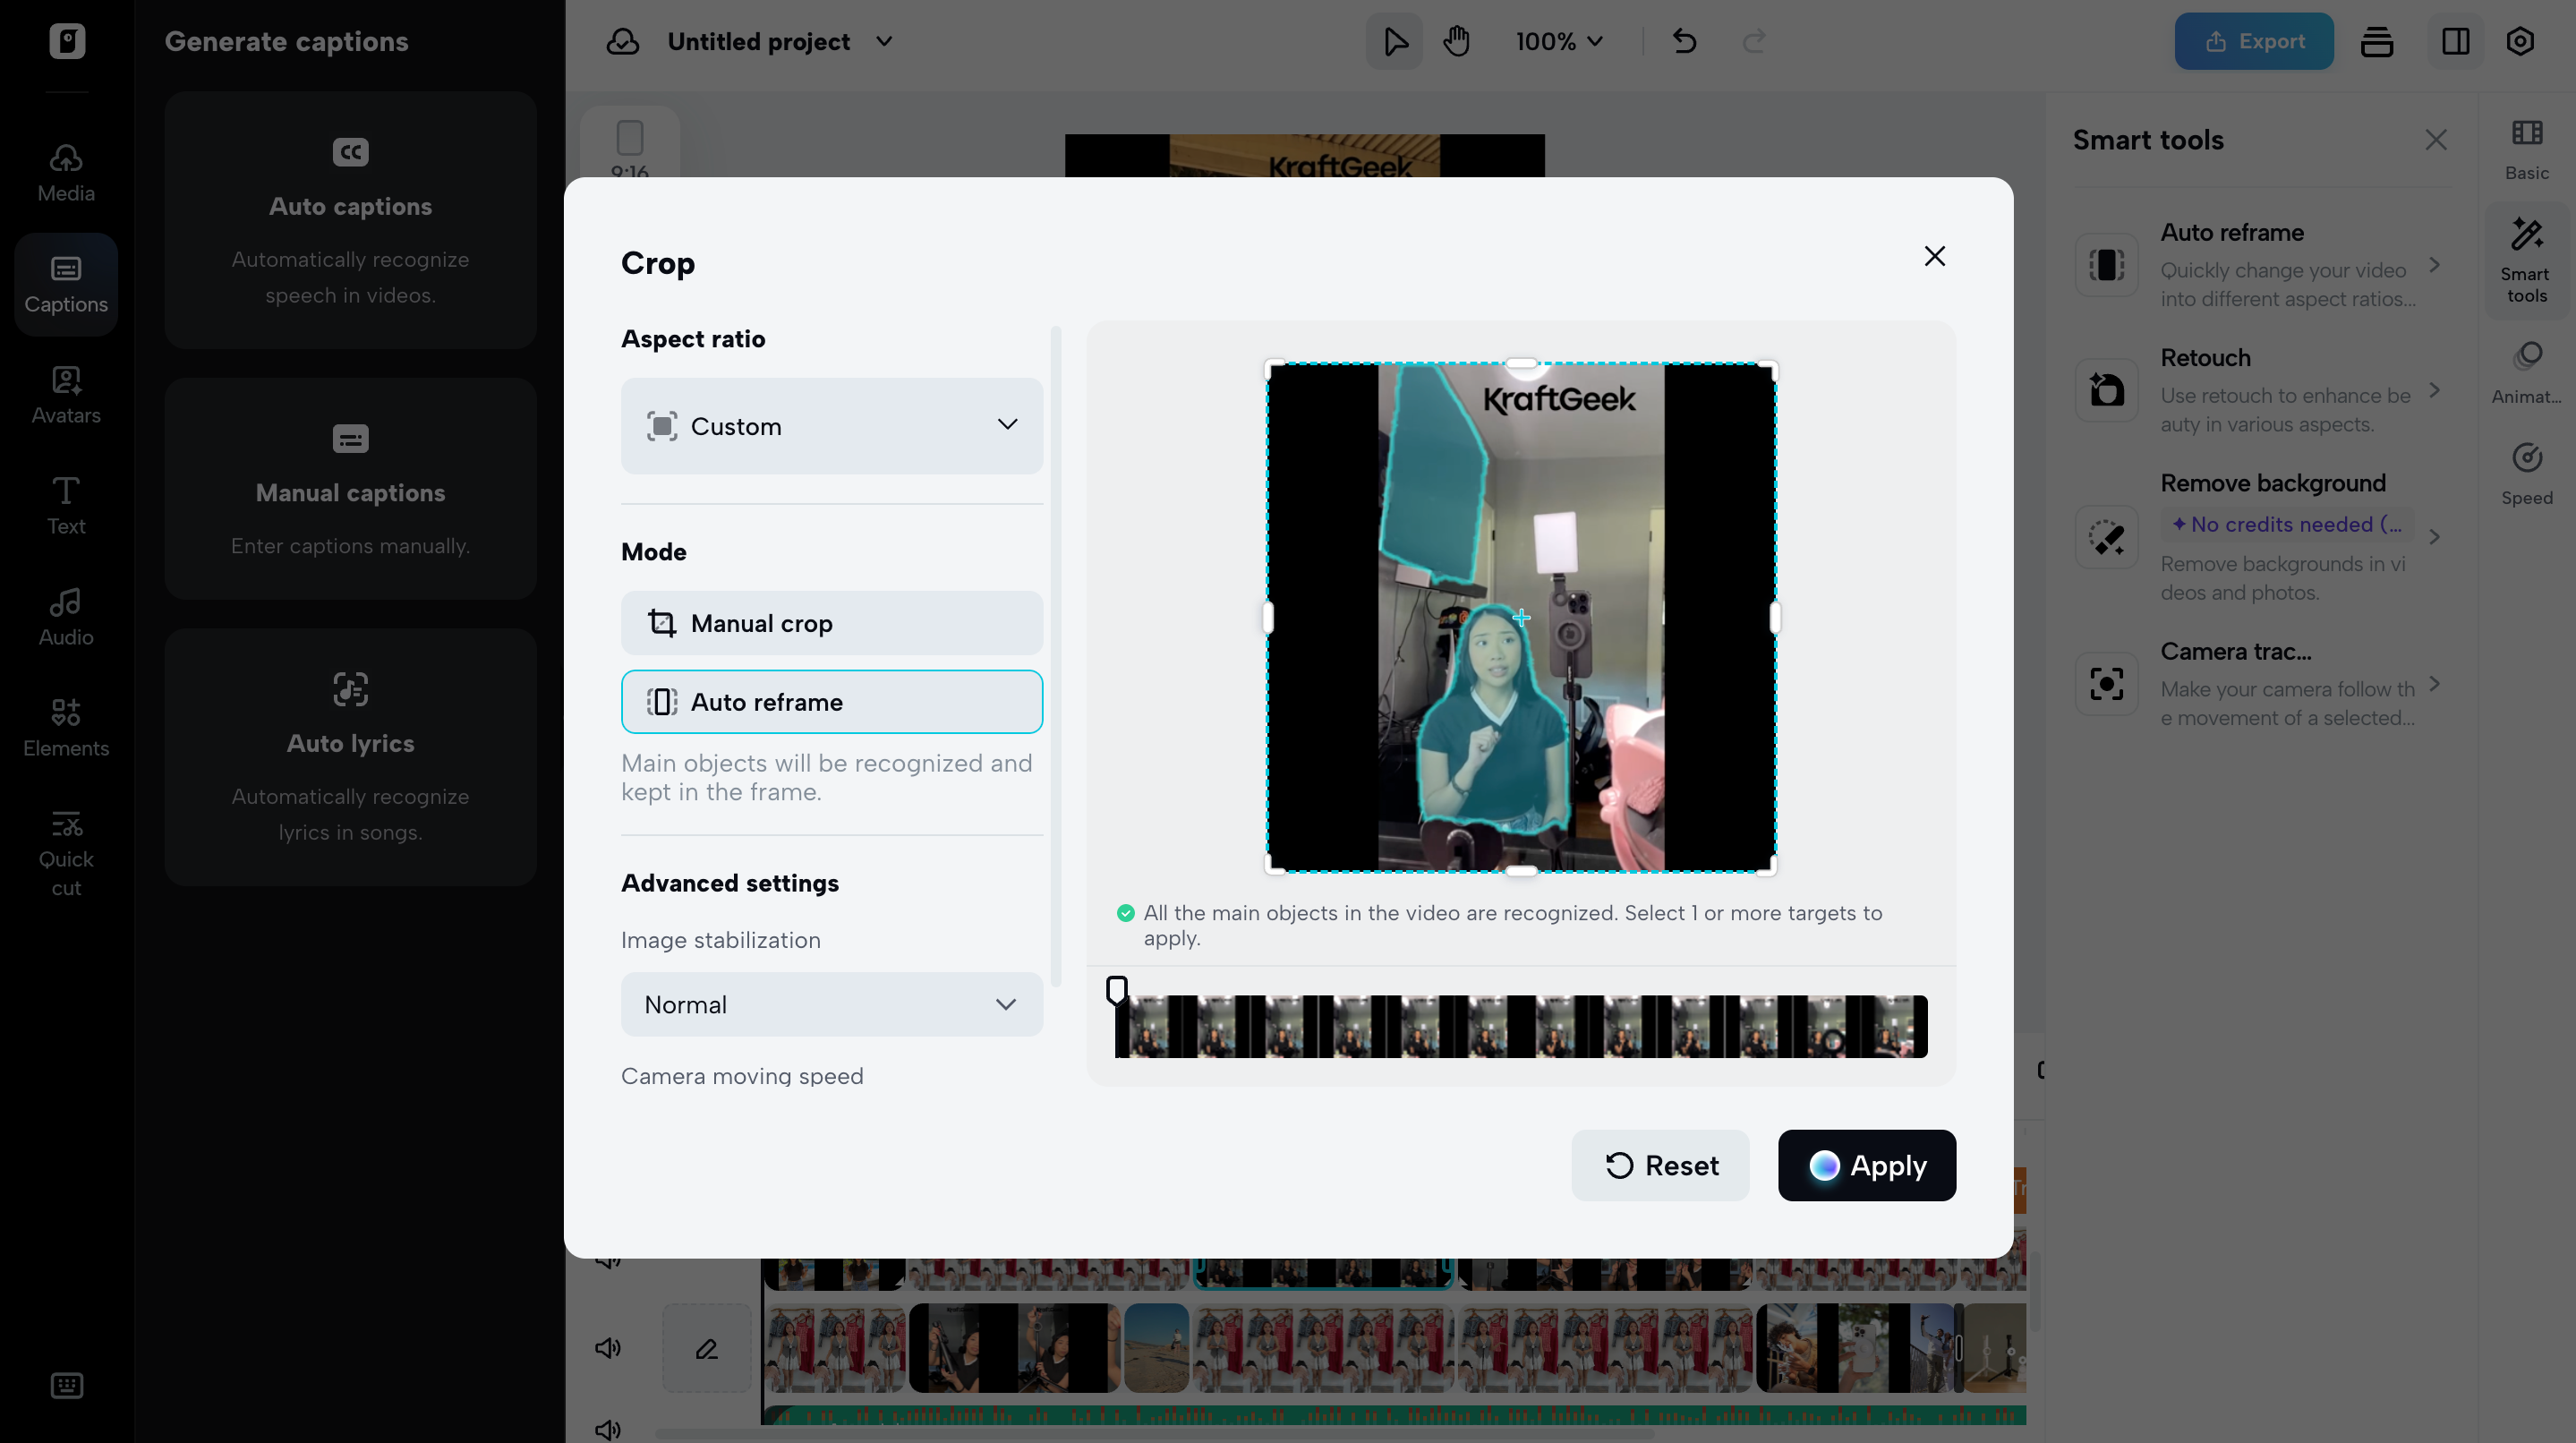
Task: Close the Crop dialog
Action: tap(1934, 256)
